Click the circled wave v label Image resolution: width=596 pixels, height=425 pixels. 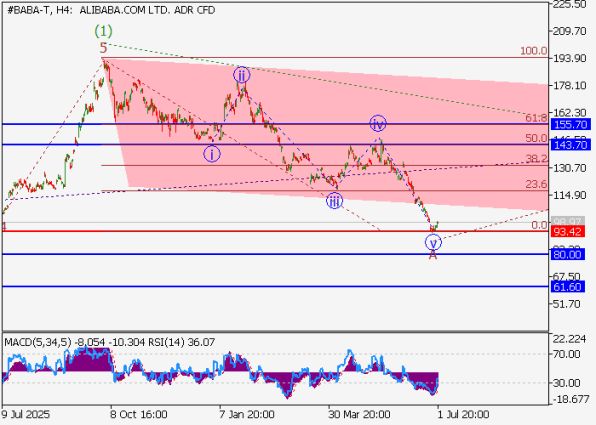tap(433, 243)
